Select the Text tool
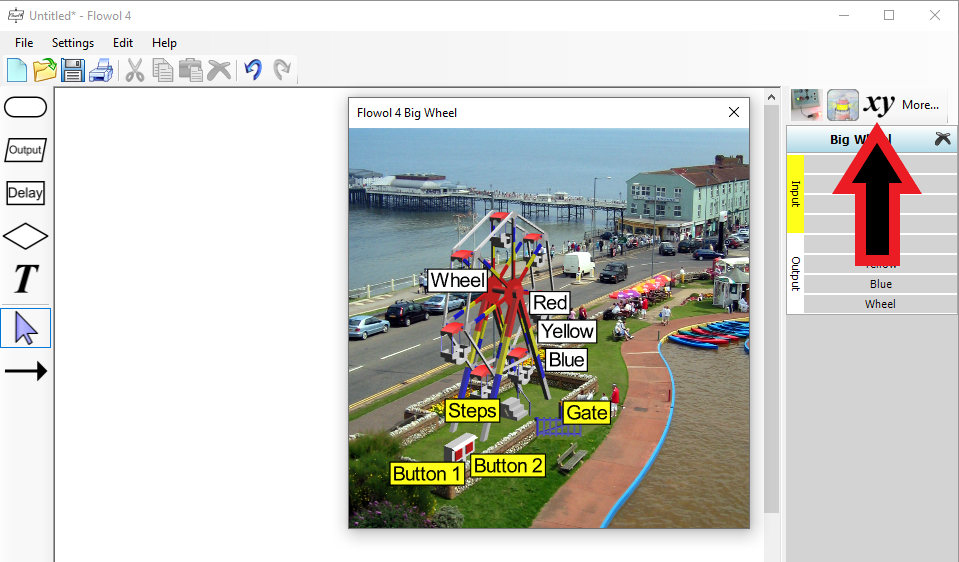Screen dimensions: 959x562 [x=26, y=279]
